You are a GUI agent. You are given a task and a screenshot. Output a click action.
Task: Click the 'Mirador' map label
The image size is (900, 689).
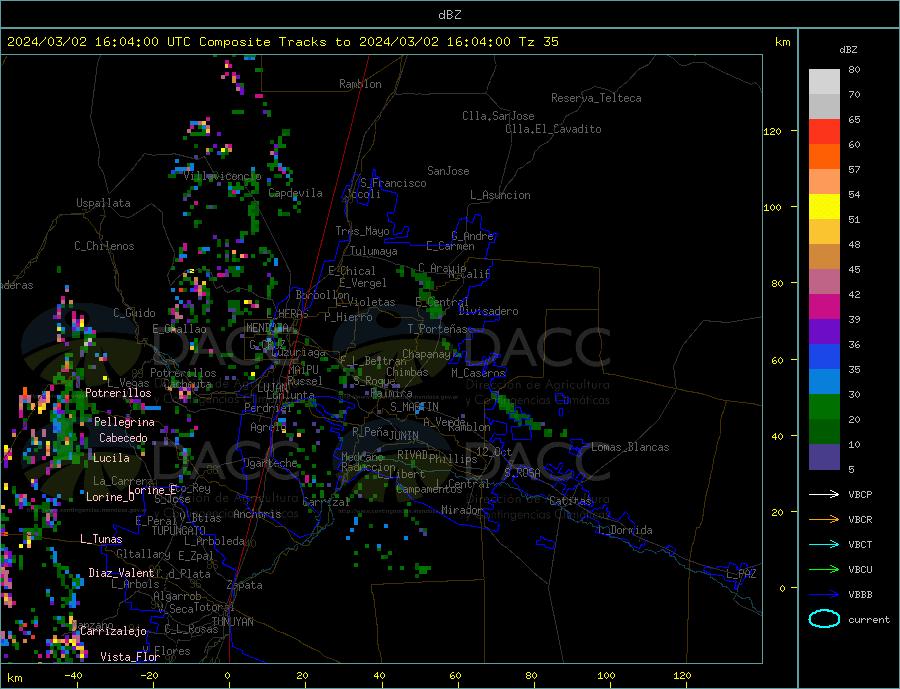coord(463,510)
